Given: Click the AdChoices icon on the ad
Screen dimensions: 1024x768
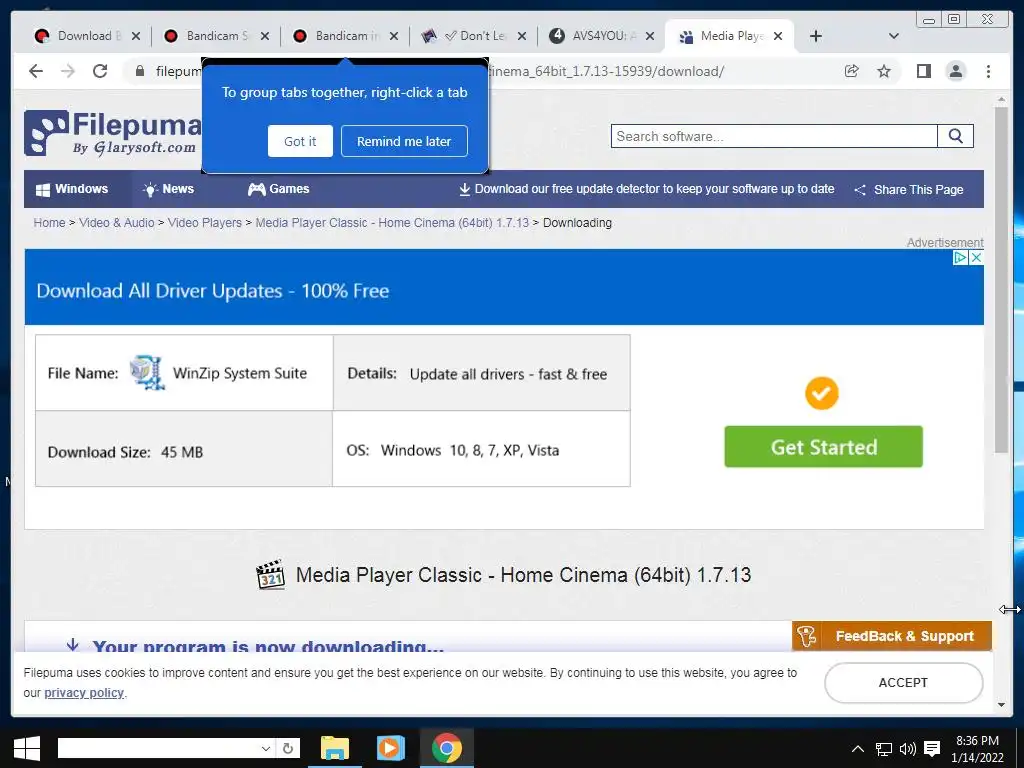Looking at the screenshot, I should pyautogui.click(x=960, y=257).
